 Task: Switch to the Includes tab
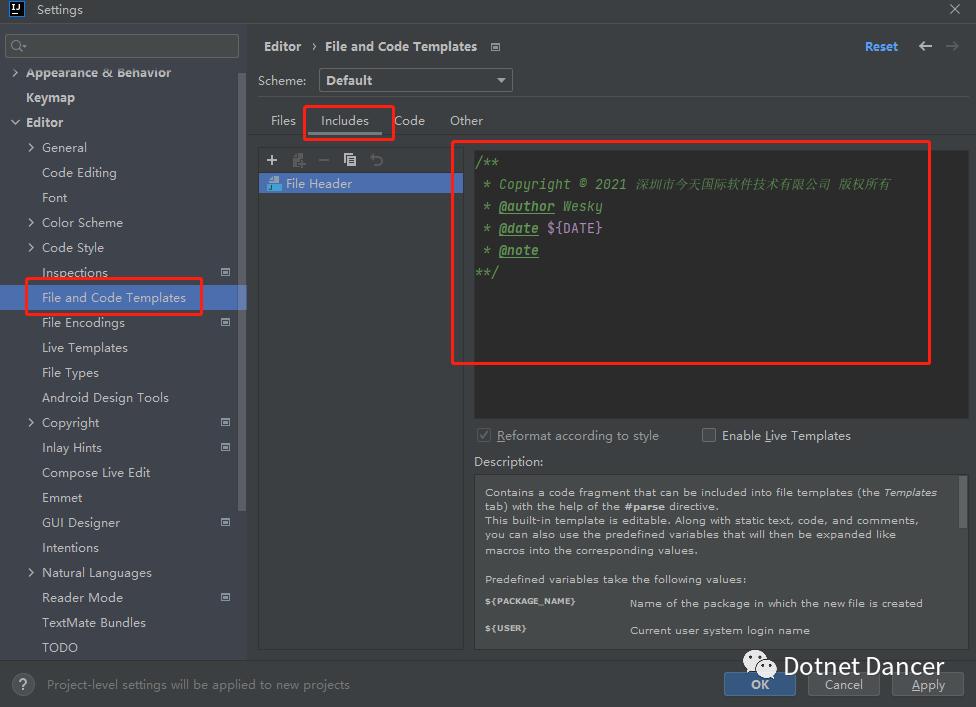345,121
